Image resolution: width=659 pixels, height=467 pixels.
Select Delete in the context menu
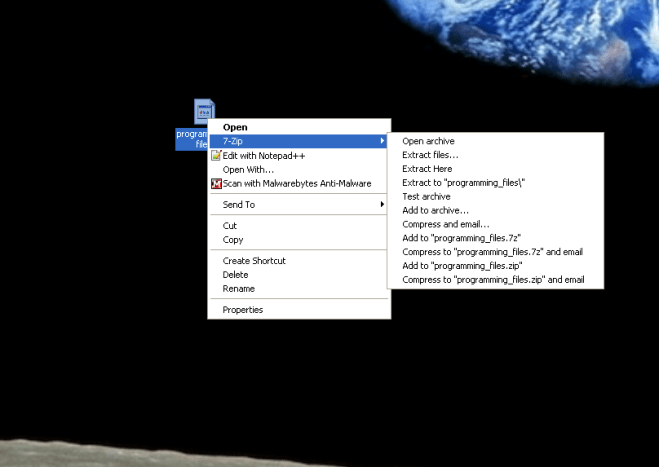[235, 275]
